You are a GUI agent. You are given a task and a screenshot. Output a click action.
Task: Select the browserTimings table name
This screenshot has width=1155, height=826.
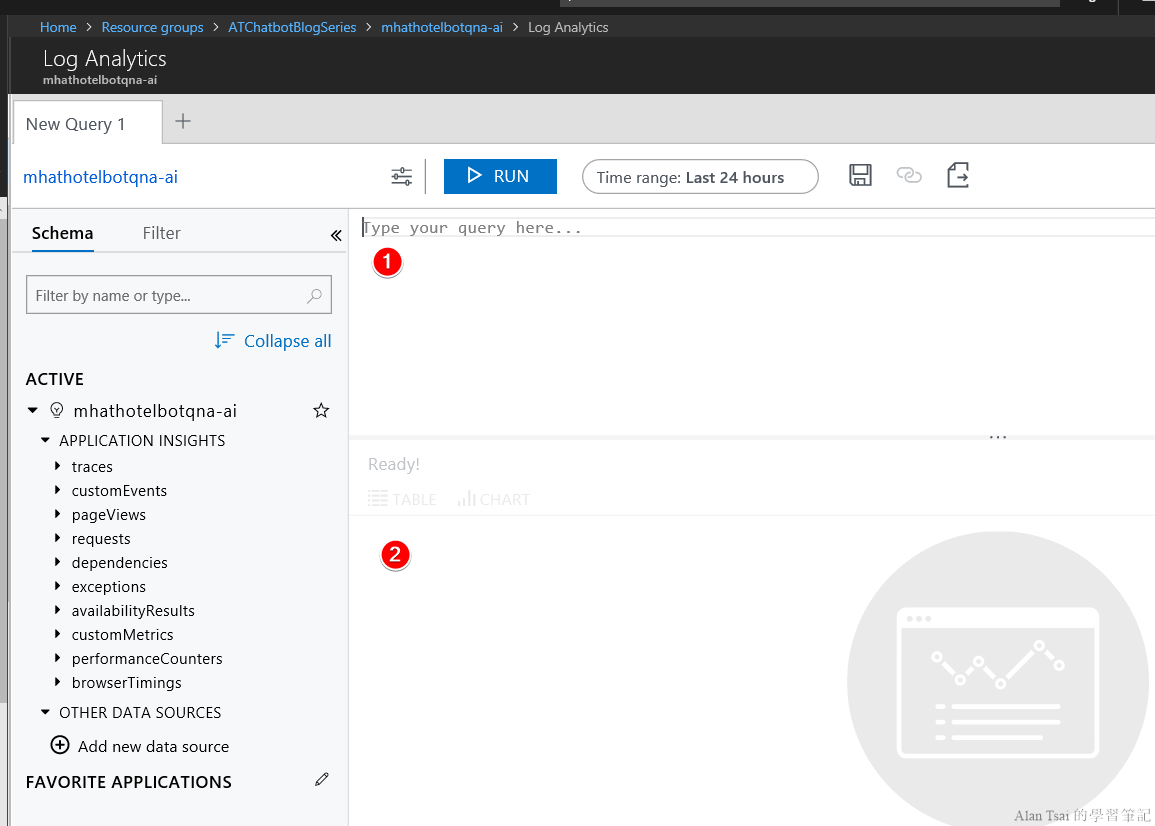126,682
